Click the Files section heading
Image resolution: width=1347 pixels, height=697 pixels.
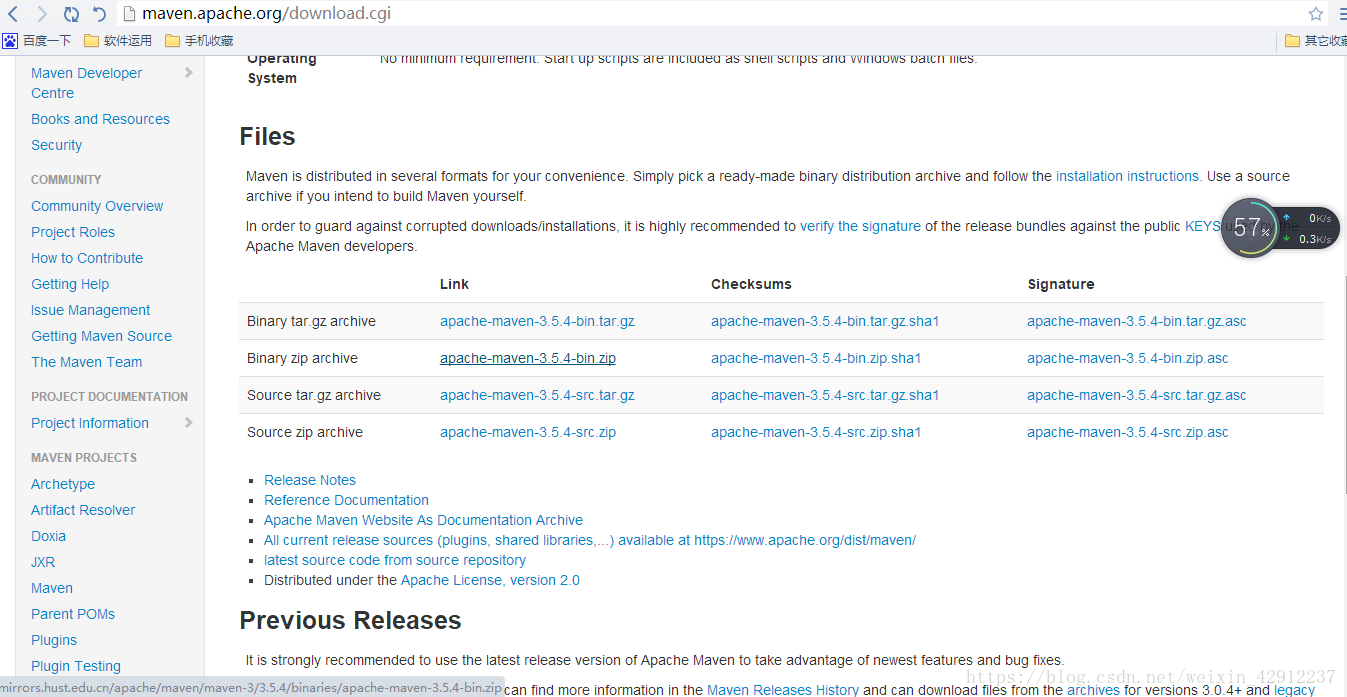point(268,136)
